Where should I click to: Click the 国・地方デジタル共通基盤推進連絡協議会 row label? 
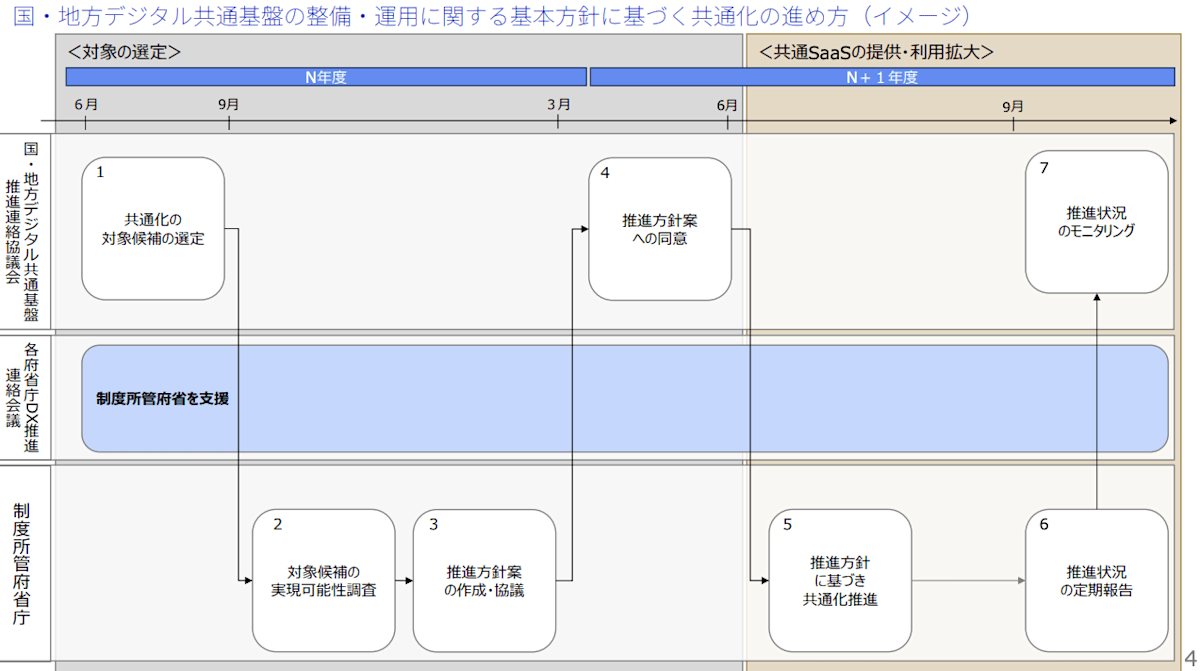click(x=27, y=228)
